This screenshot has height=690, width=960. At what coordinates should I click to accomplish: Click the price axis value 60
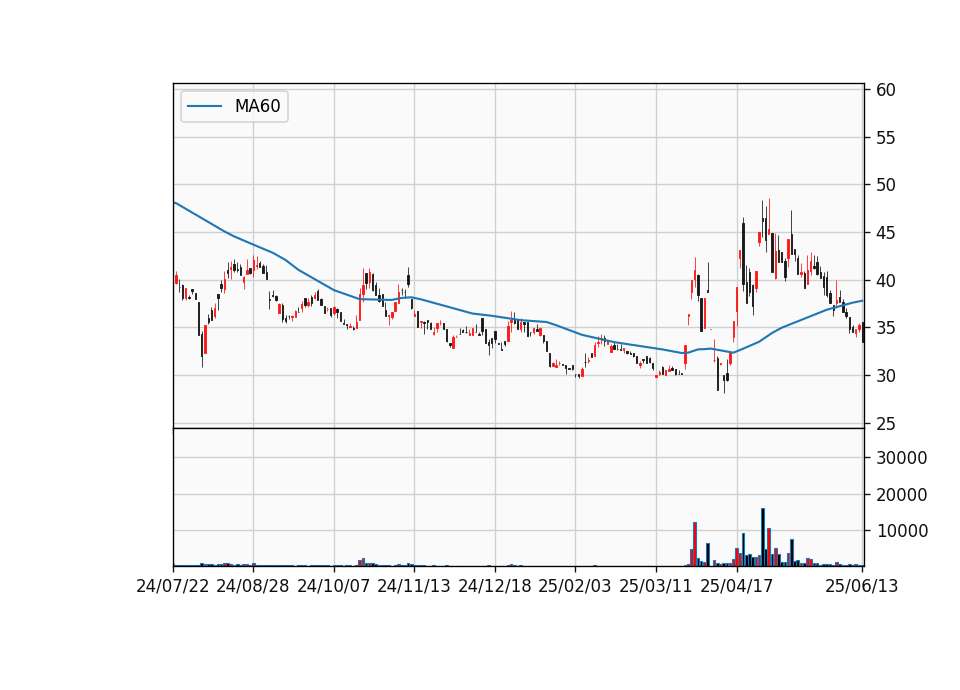point(885,90)
